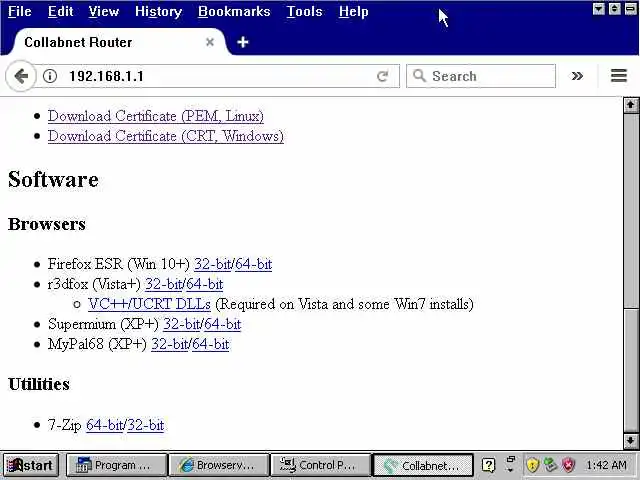640x480 pixels.
Task: Open site information icon in address bar
Action: (x=50, y=76)
